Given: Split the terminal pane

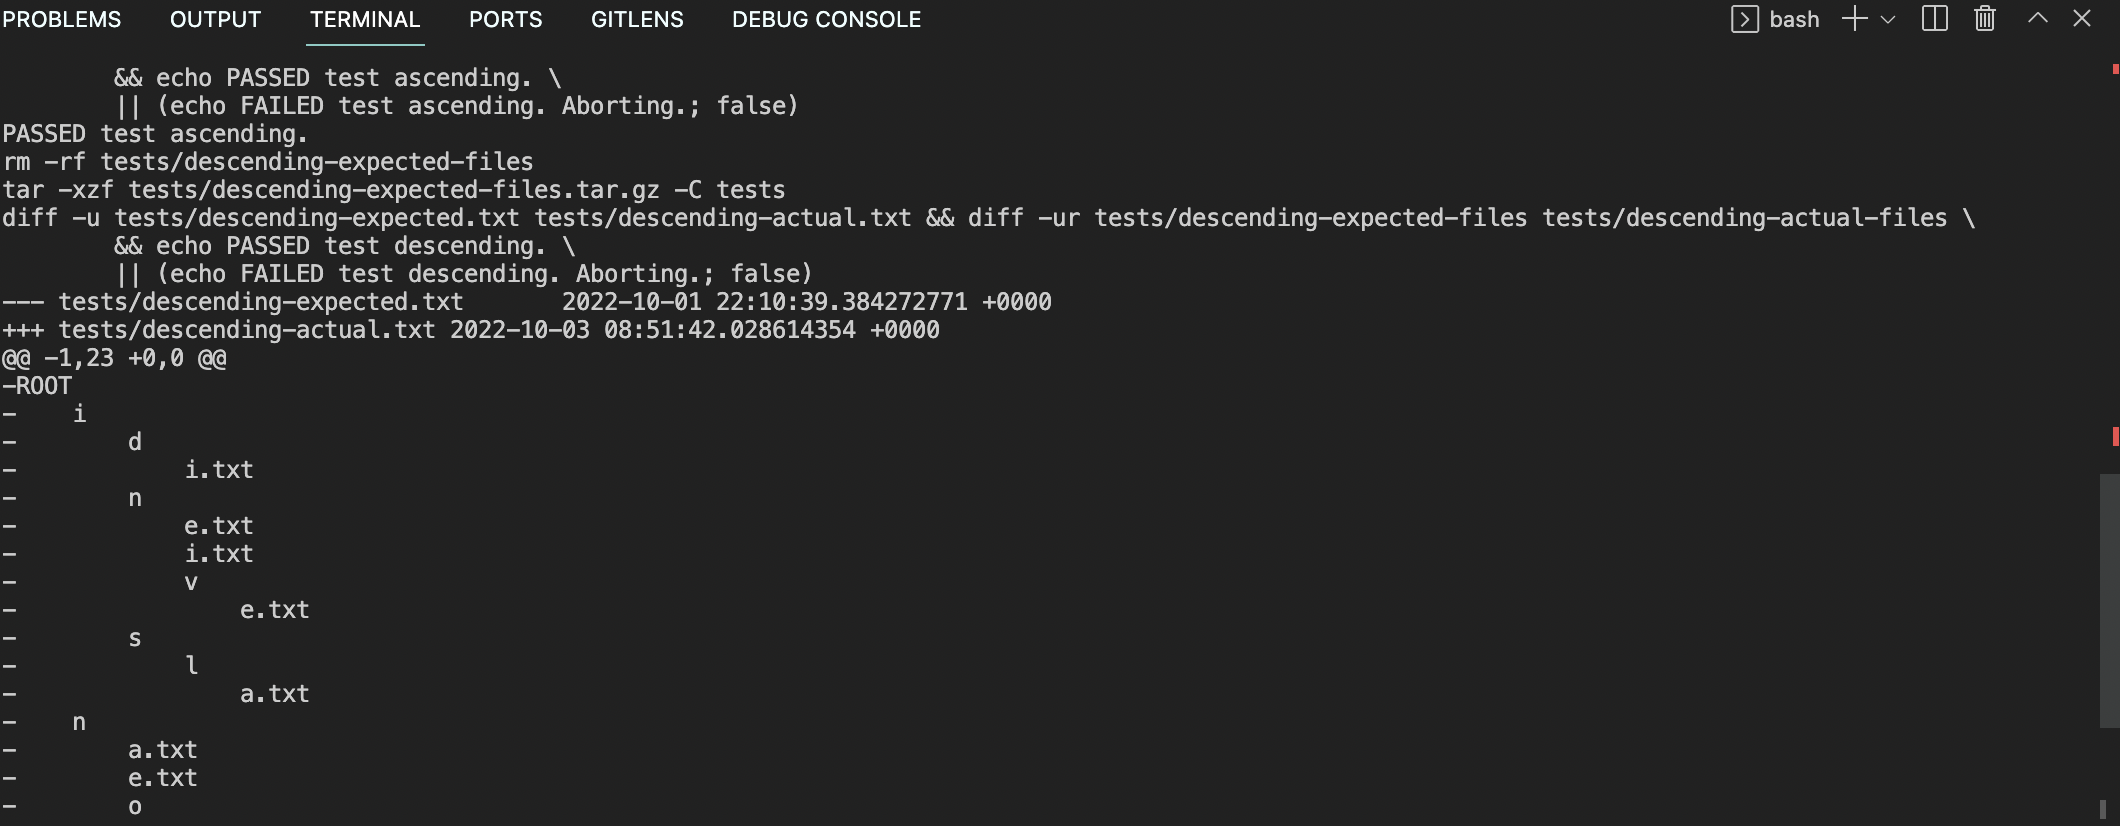Looking at the screenshot, I should (1935, 20).
